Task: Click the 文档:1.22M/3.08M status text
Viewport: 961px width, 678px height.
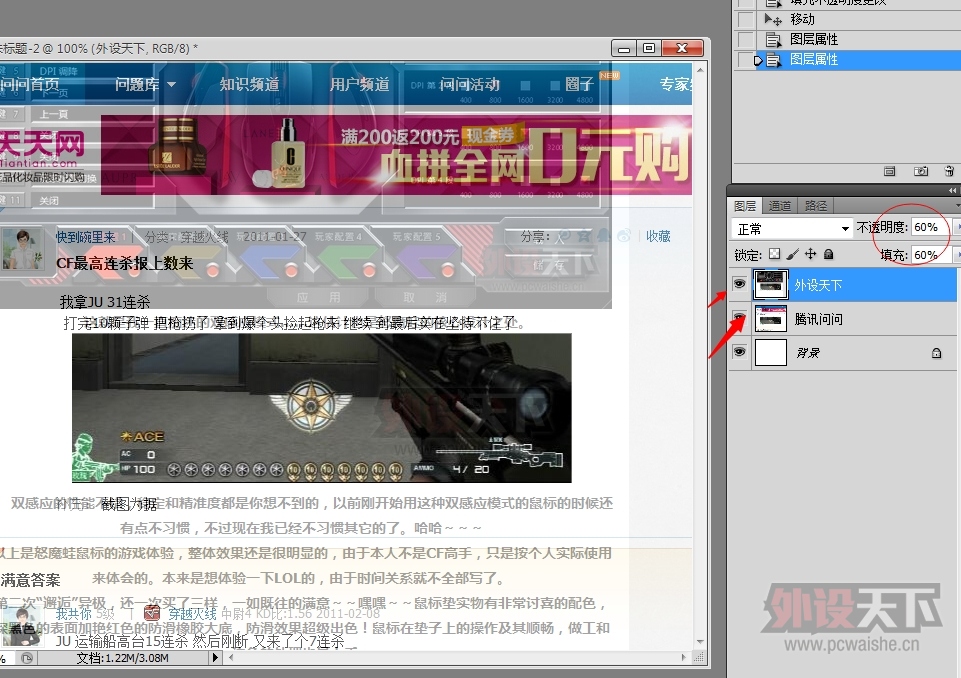Action: coord(123,658)
